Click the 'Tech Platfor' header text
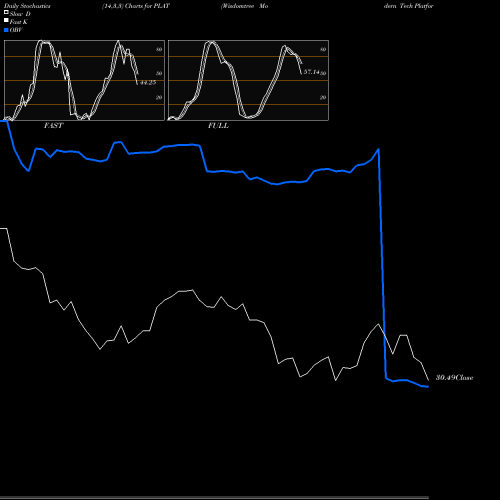Image resolution: width=500 pixels, height=500 pixels. 417,6
